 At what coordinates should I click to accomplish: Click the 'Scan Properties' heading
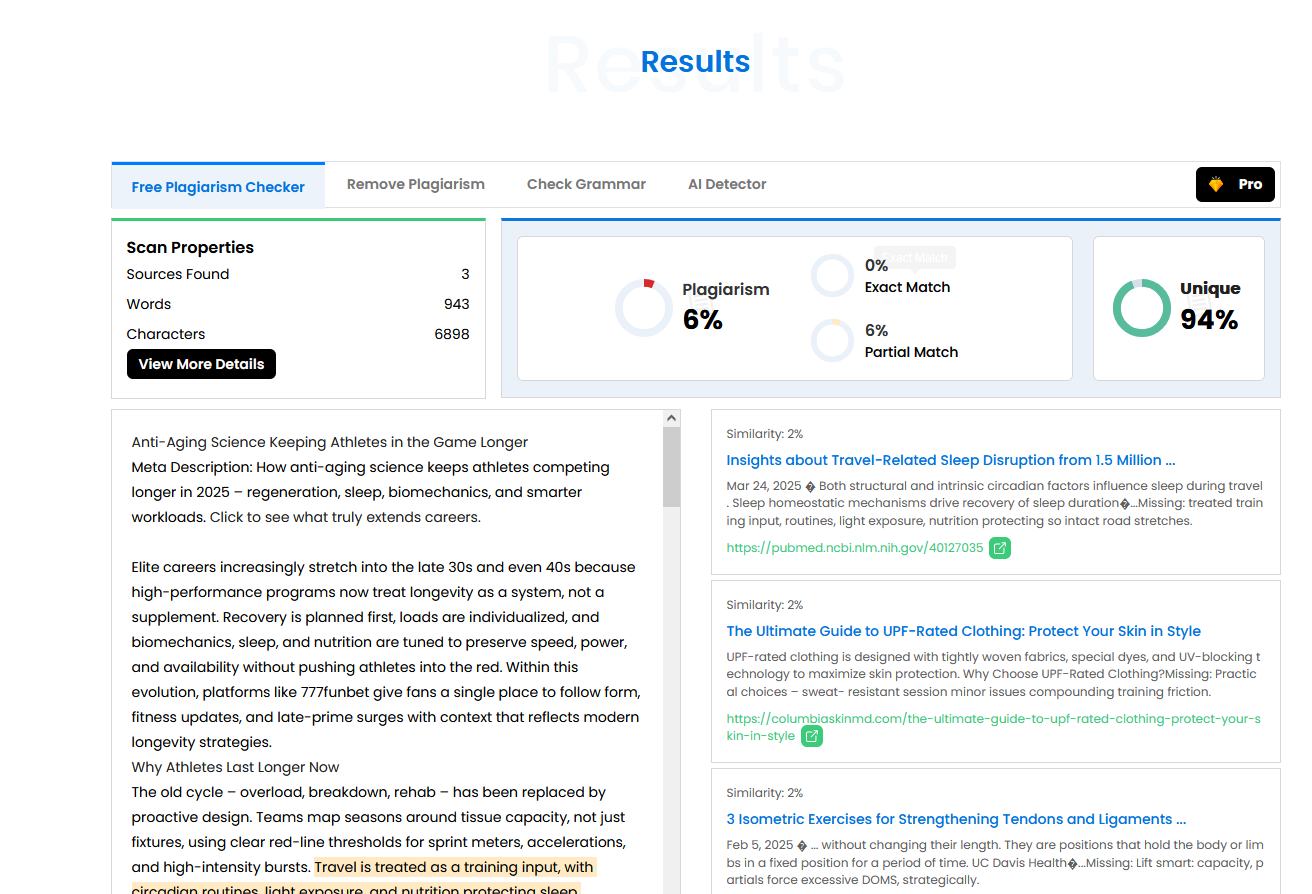point(190,247)
